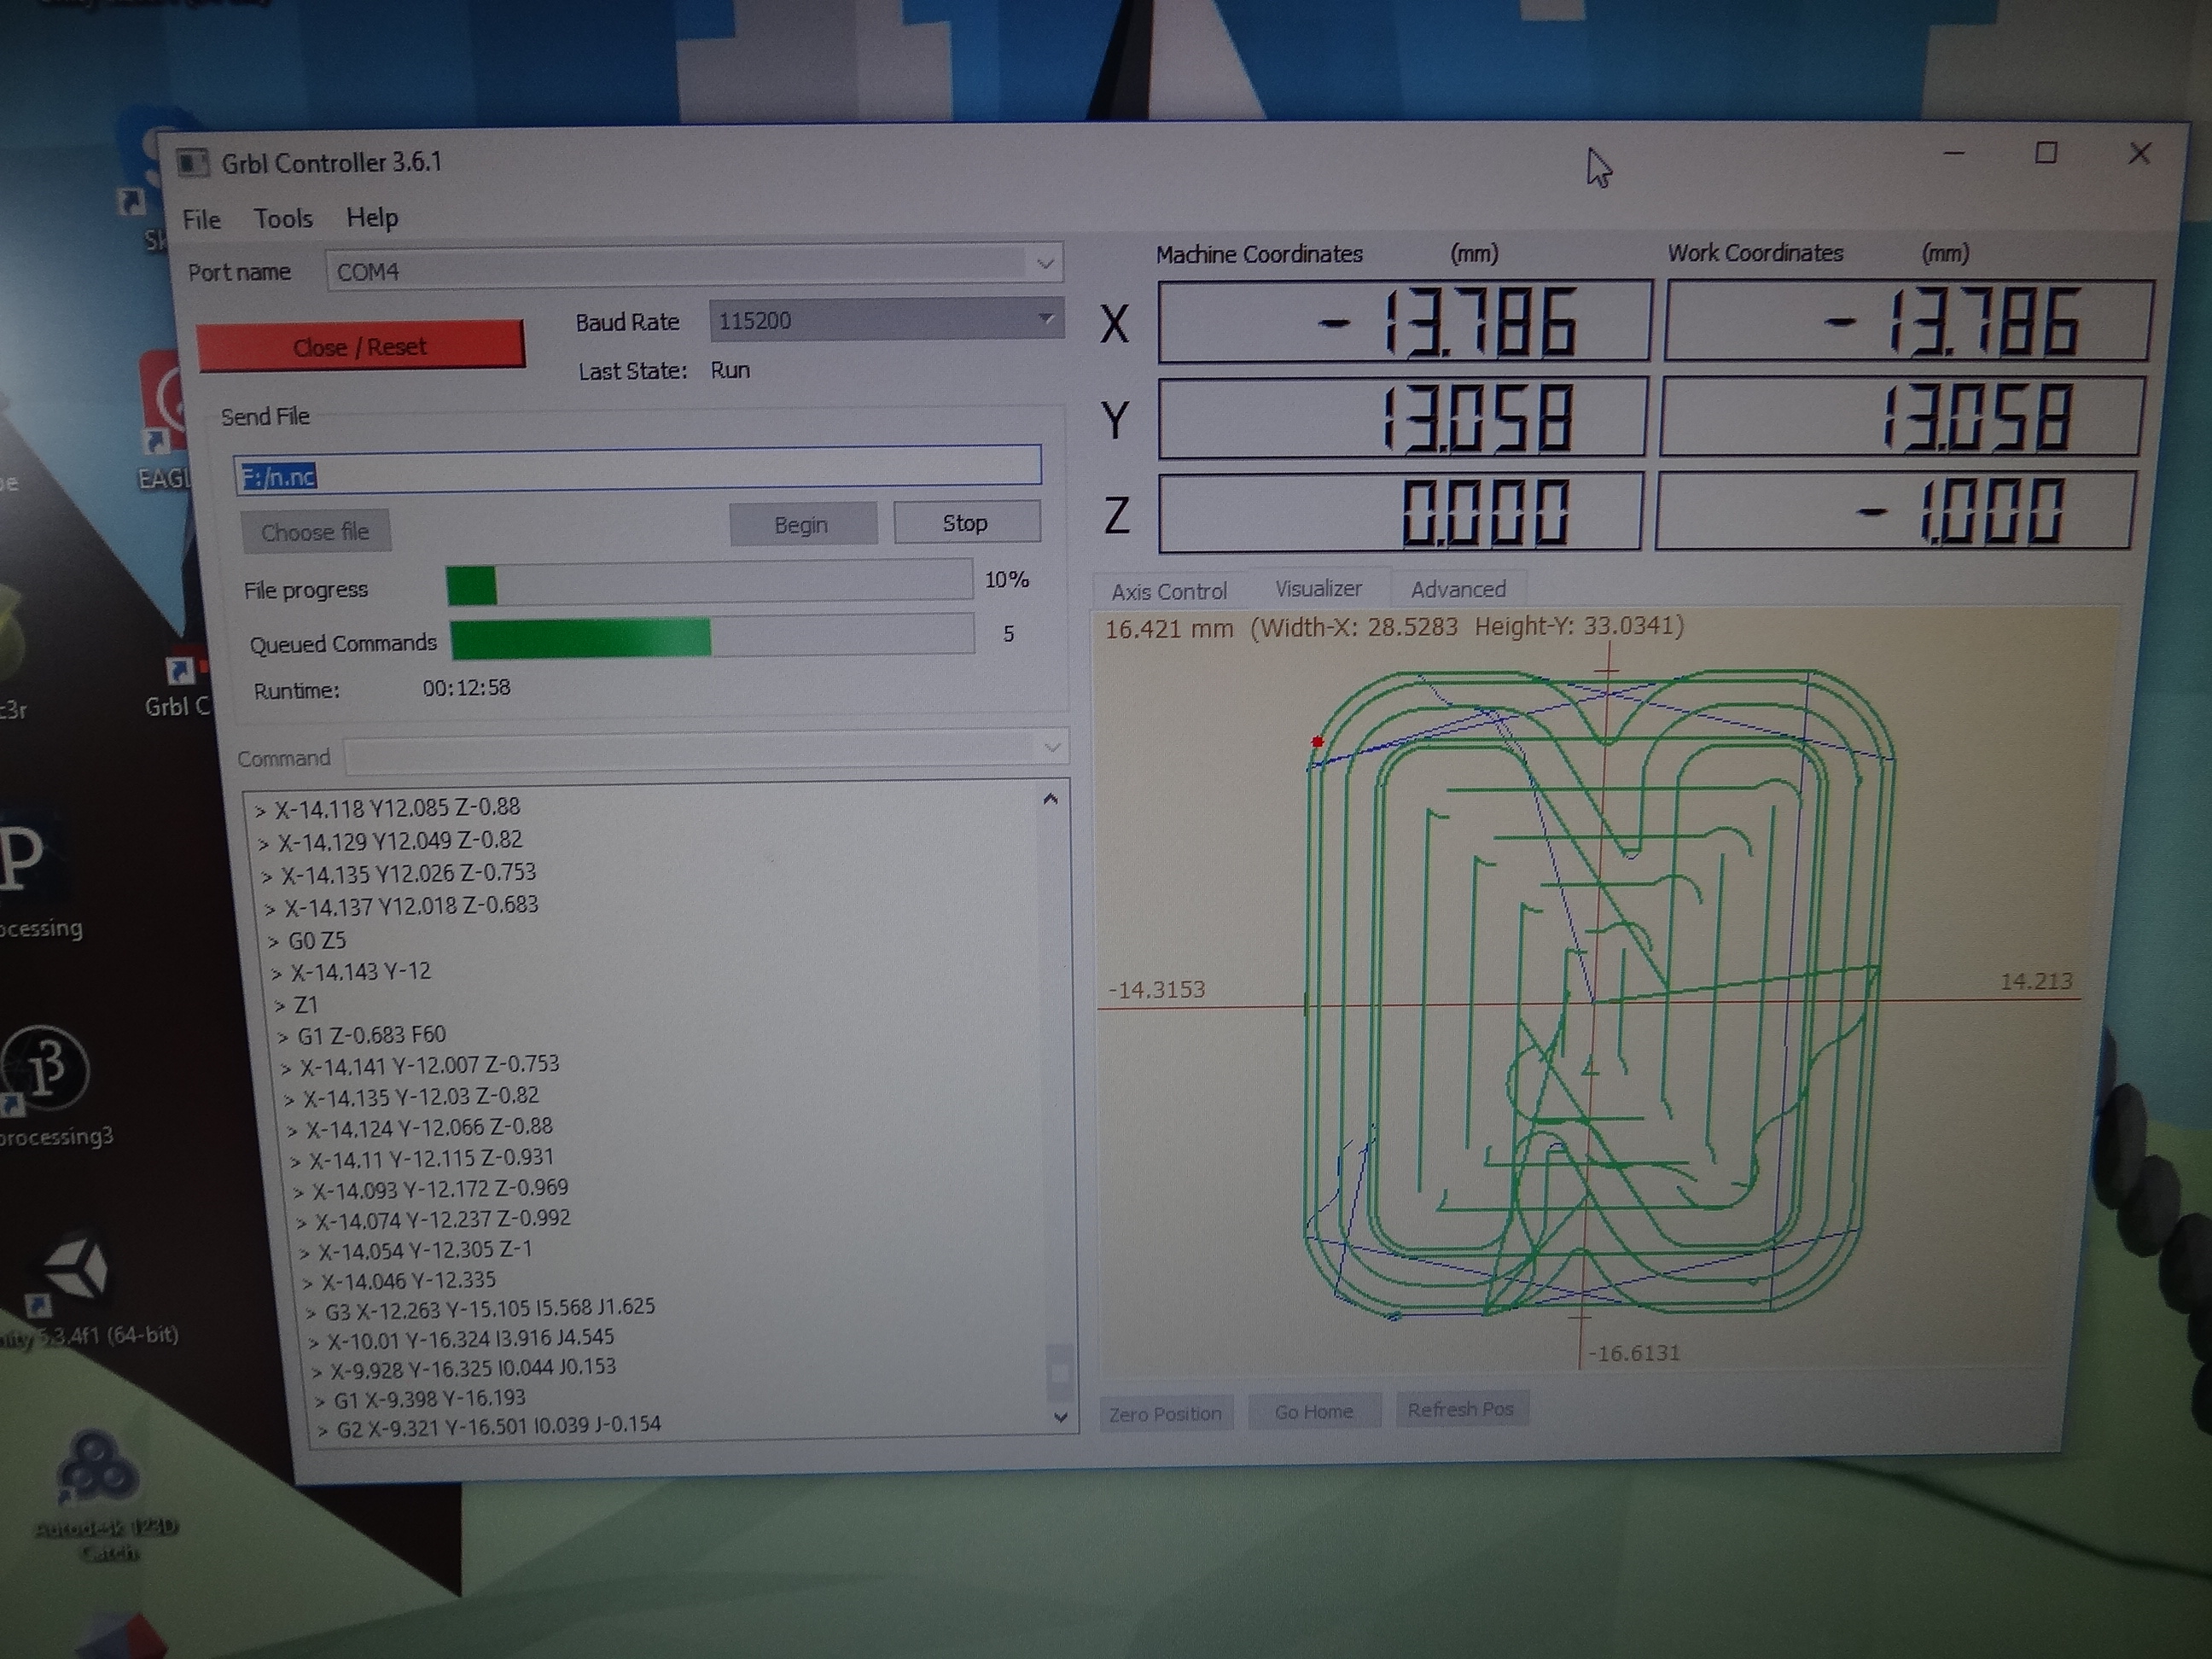Click the File progress bar

pos(709,582)
